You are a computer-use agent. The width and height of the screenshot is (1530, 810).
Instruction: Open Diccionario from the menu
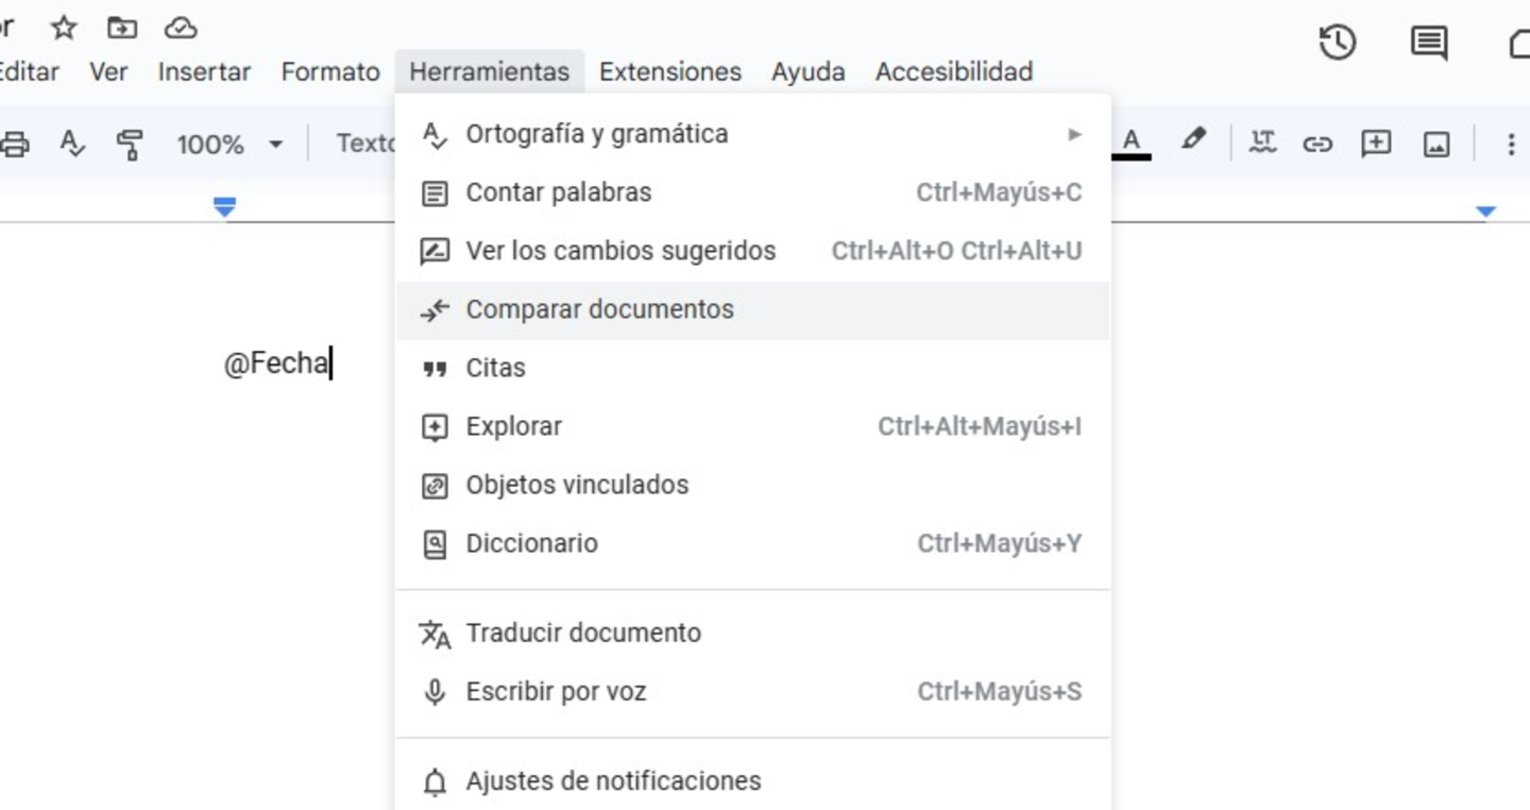pyautogui.click(x=753, y=544)
